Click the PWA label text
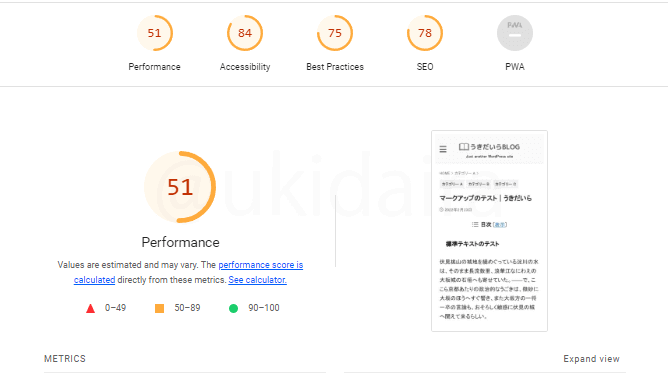 515,67
